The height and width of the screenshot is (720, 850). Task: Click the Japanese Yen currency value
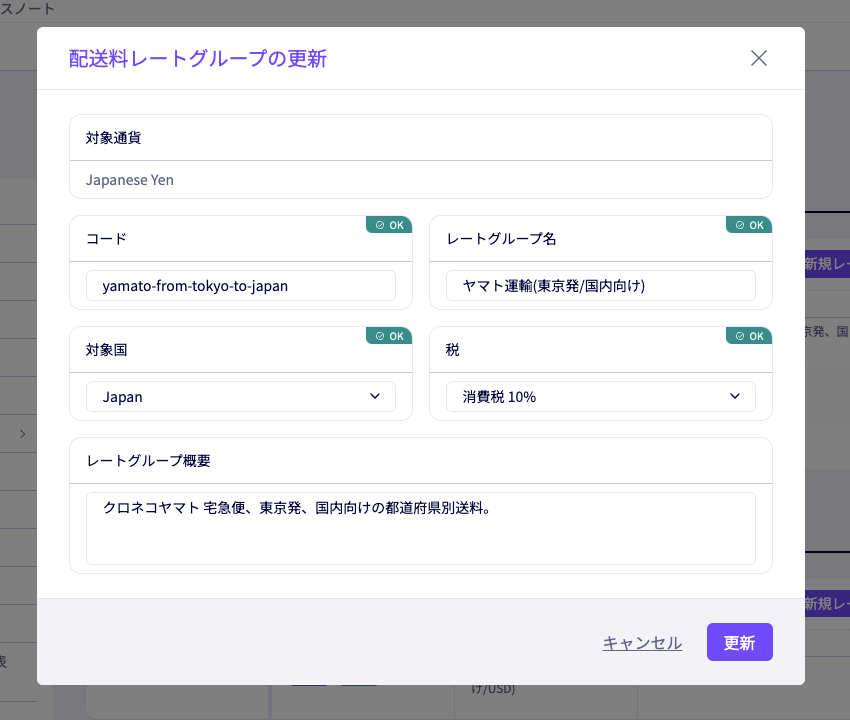(x=130, y=180)
